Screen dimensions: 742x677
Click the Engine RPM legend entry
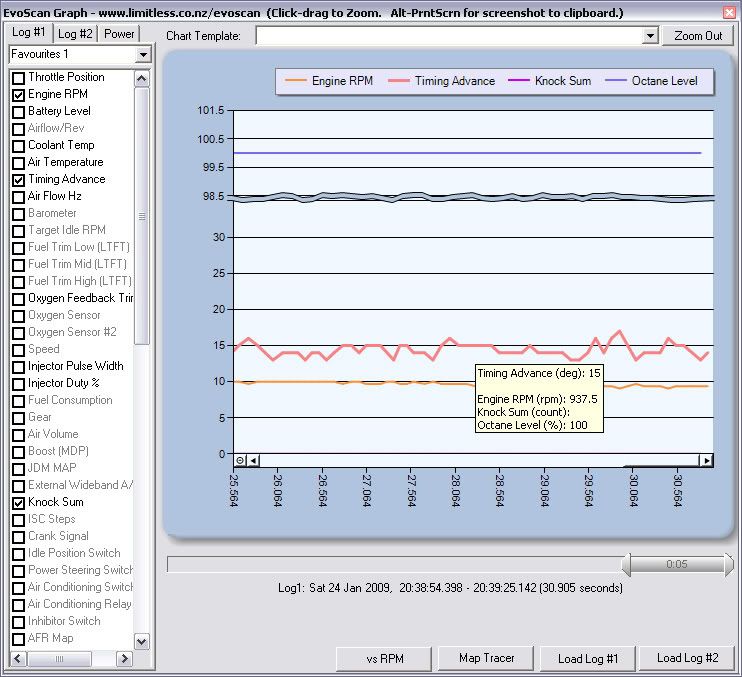coord(329,81)
